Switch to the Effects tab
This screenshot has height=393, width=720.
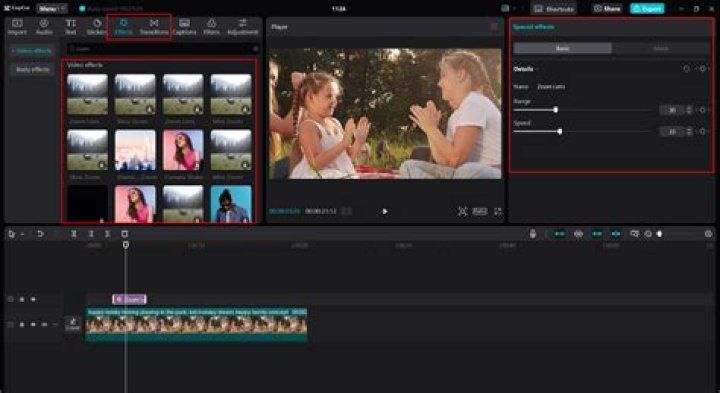124,27
